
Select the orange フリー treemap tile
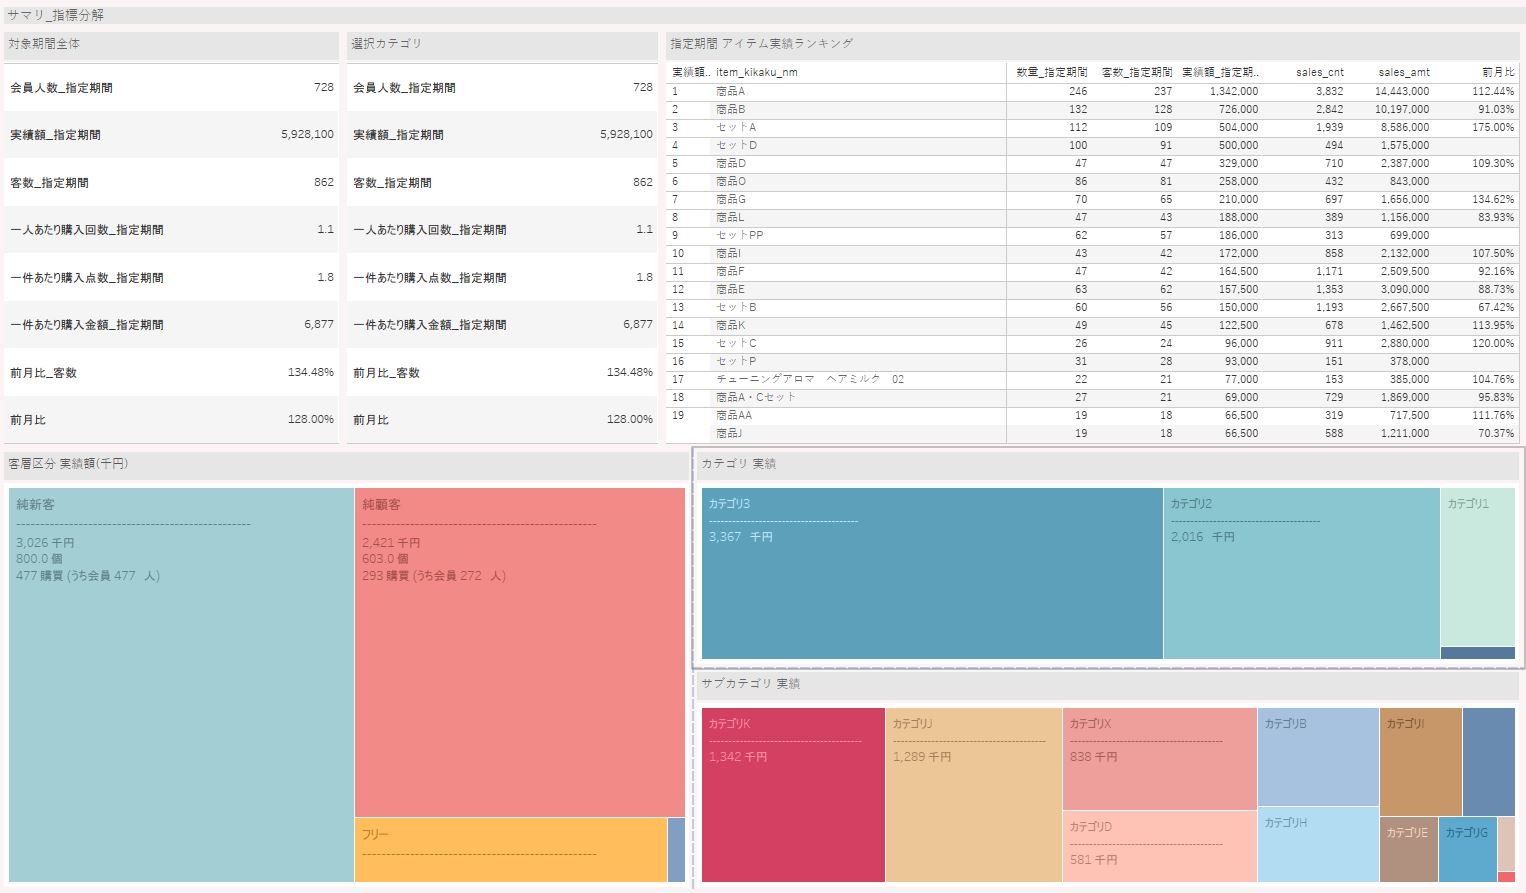coord(511,850)
